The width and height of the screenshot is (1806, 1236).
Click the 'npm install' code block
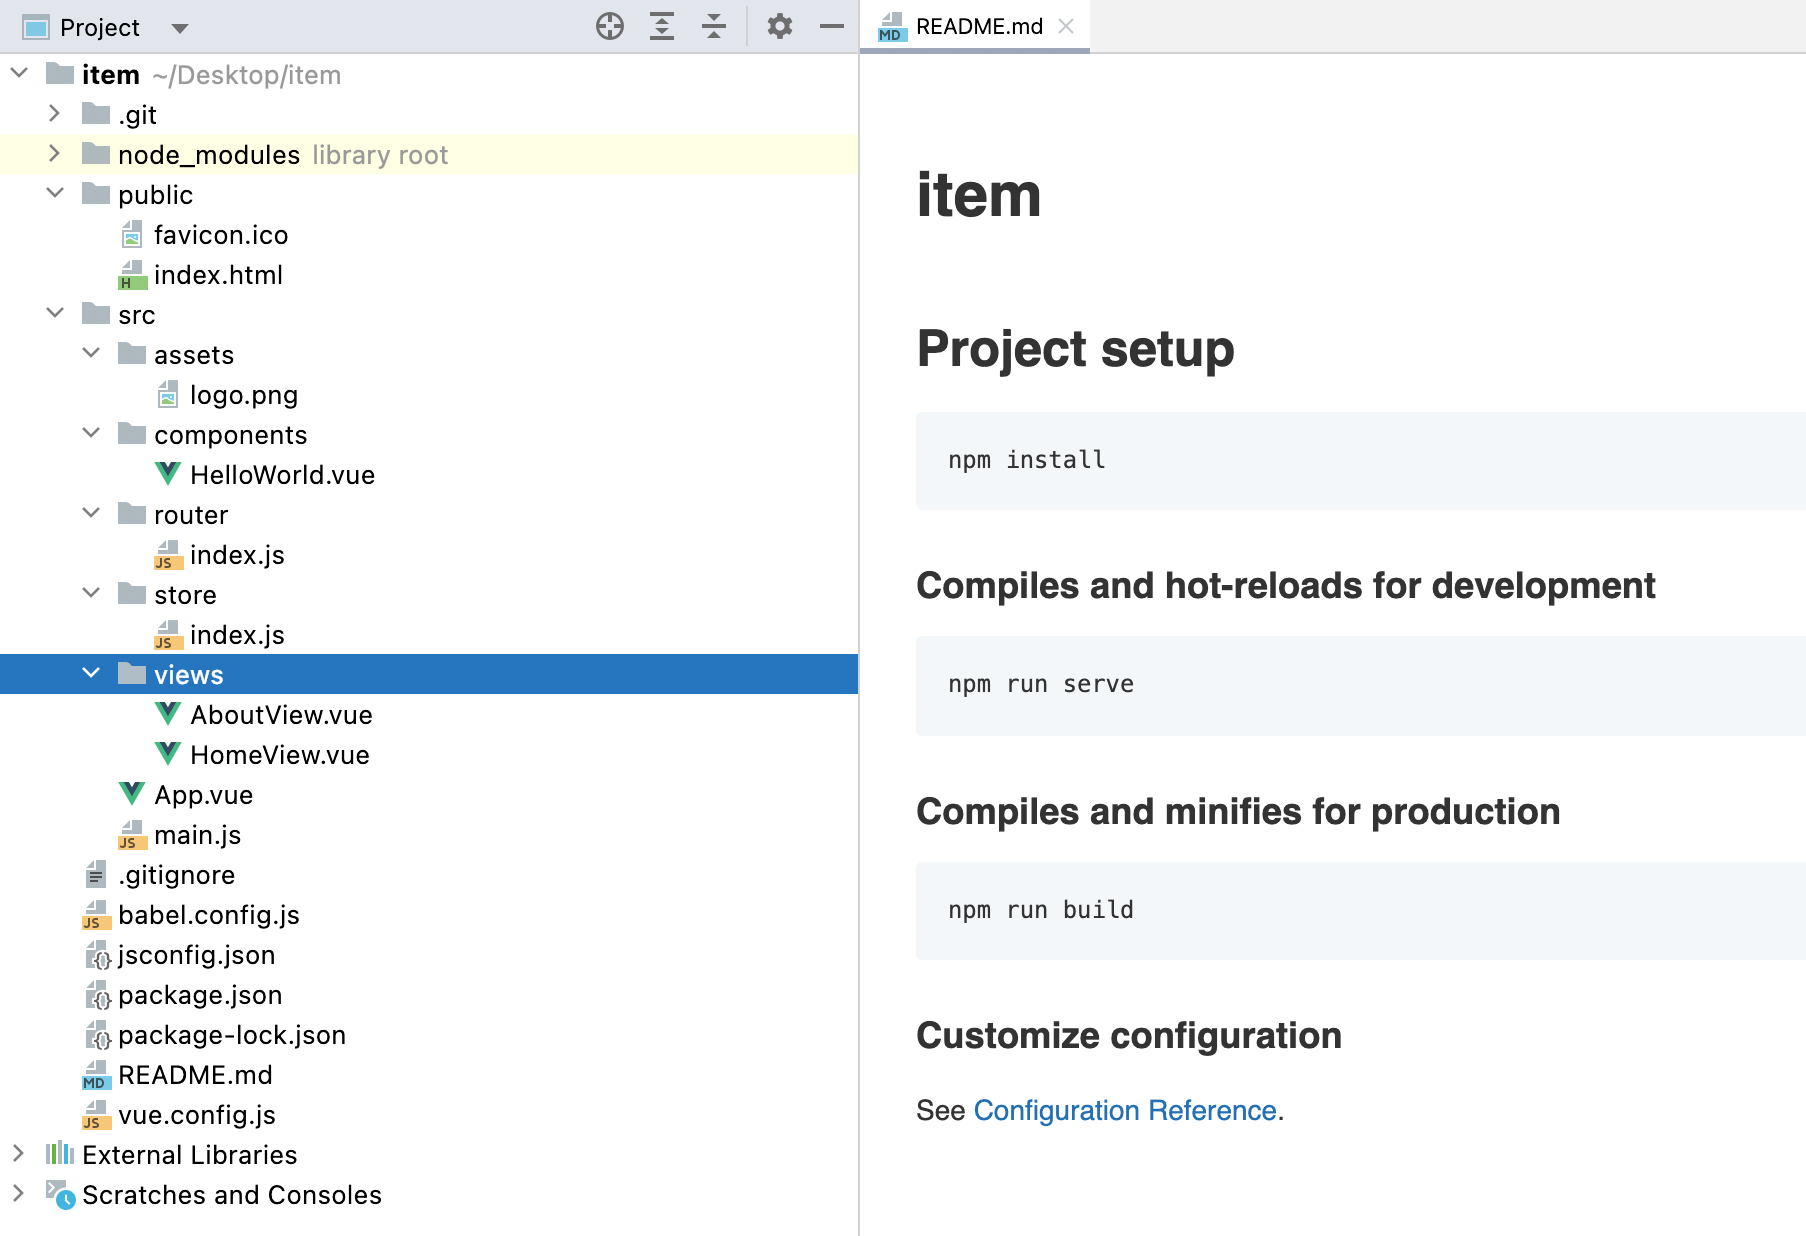1360,460
